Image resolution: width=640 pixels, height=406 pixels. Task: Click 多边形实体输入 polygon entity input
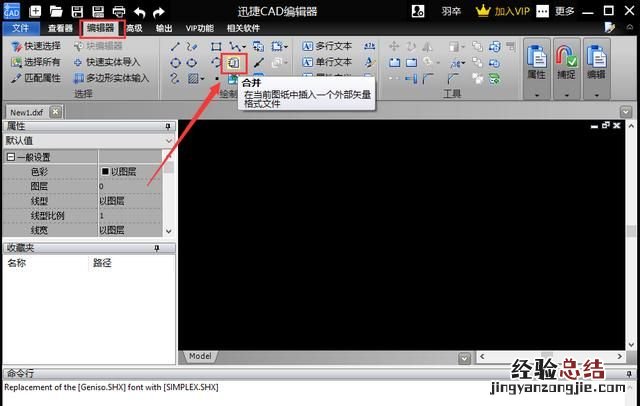pos(111,78)
